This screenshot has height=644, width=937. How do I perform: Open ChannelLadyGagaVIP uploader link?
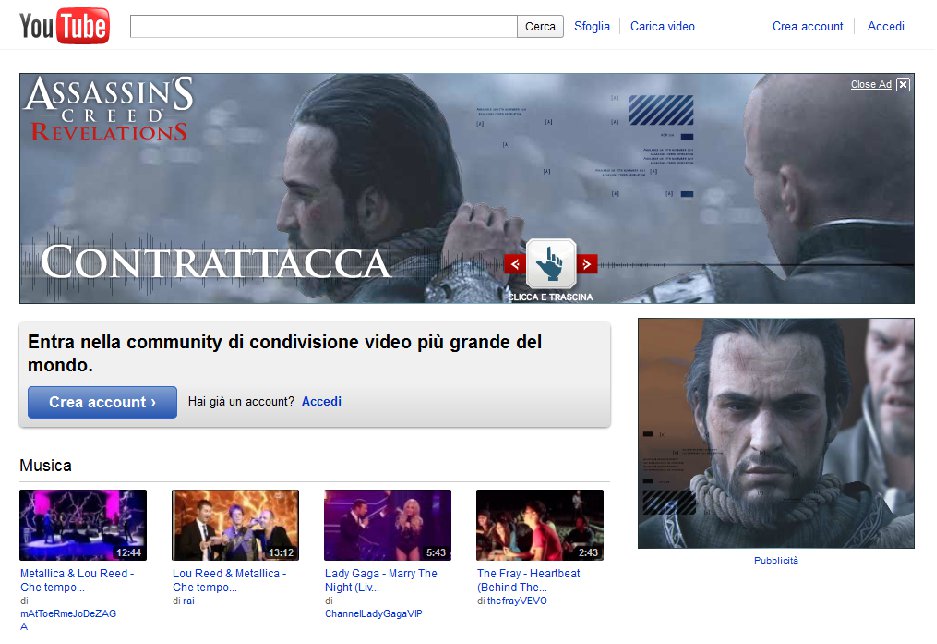[x=373, y=614]
